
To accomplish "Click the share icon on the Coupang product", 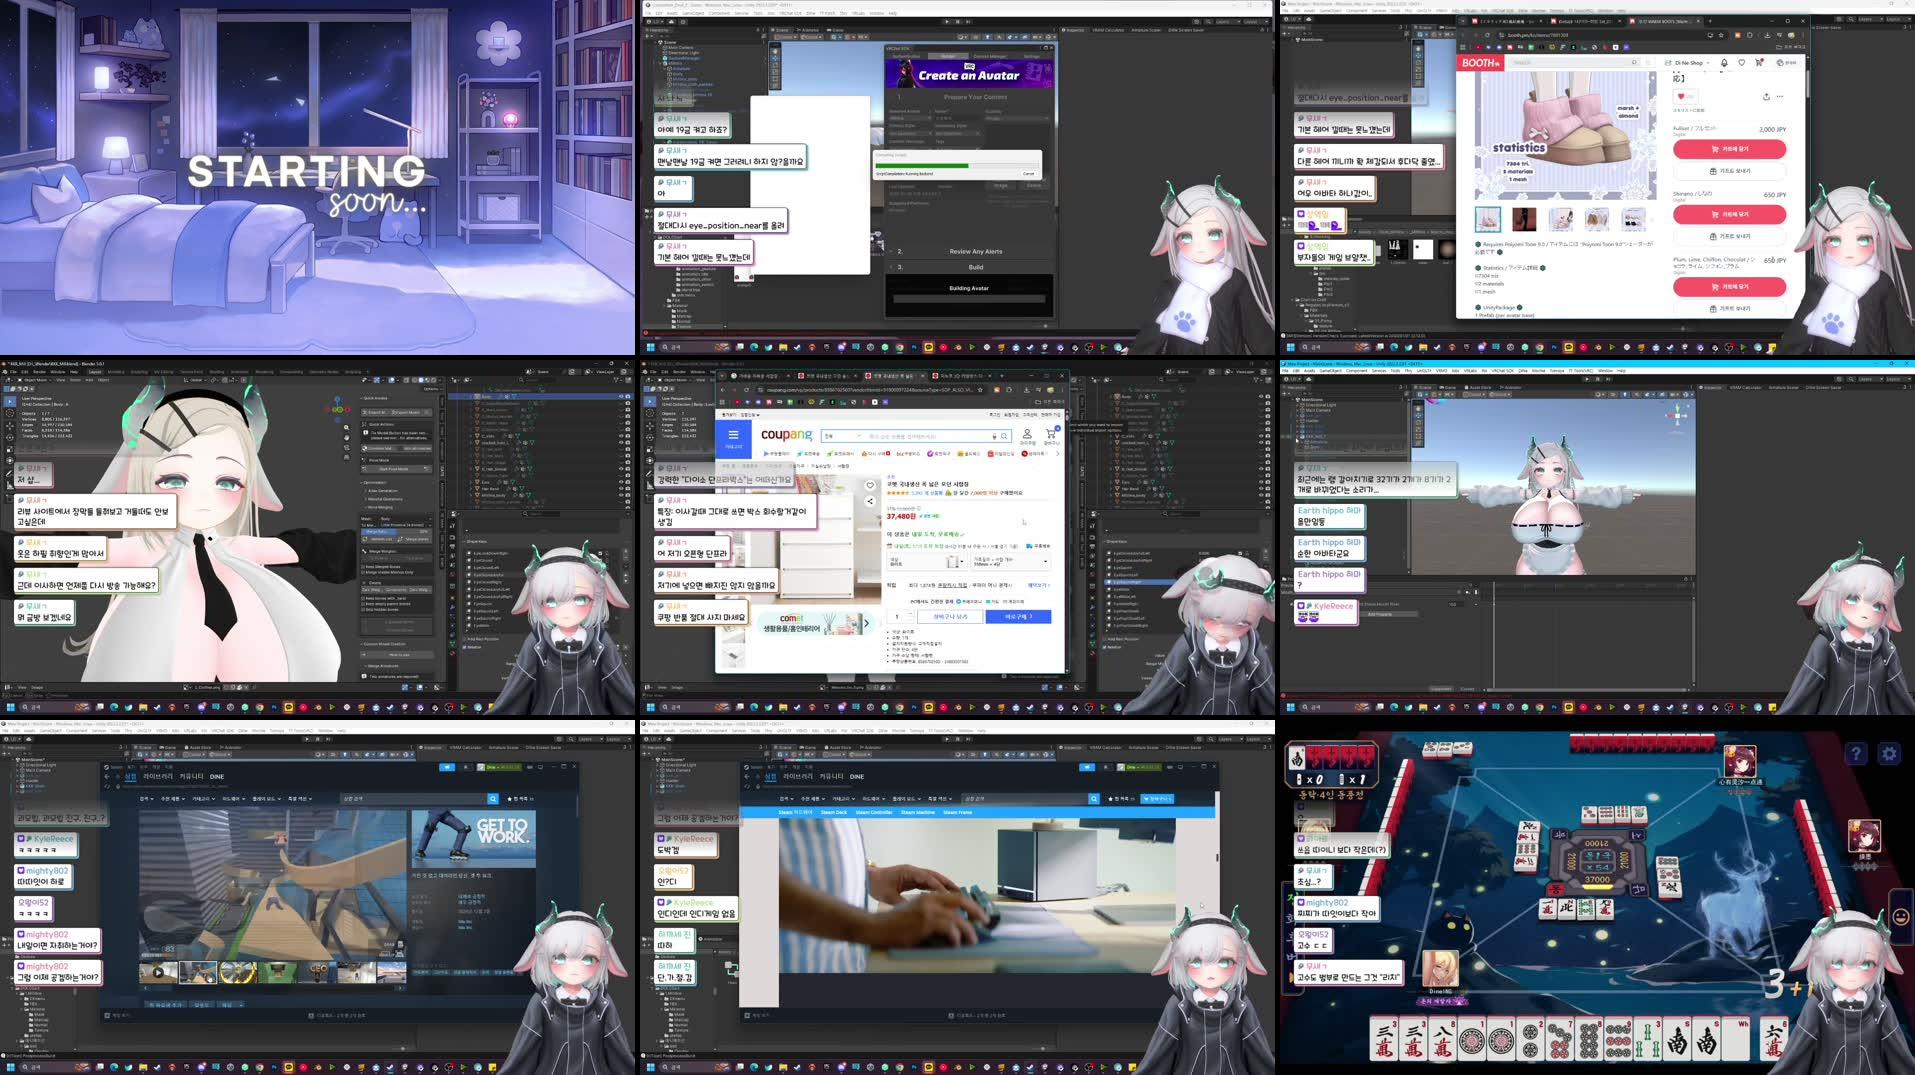I will point(871,502).
